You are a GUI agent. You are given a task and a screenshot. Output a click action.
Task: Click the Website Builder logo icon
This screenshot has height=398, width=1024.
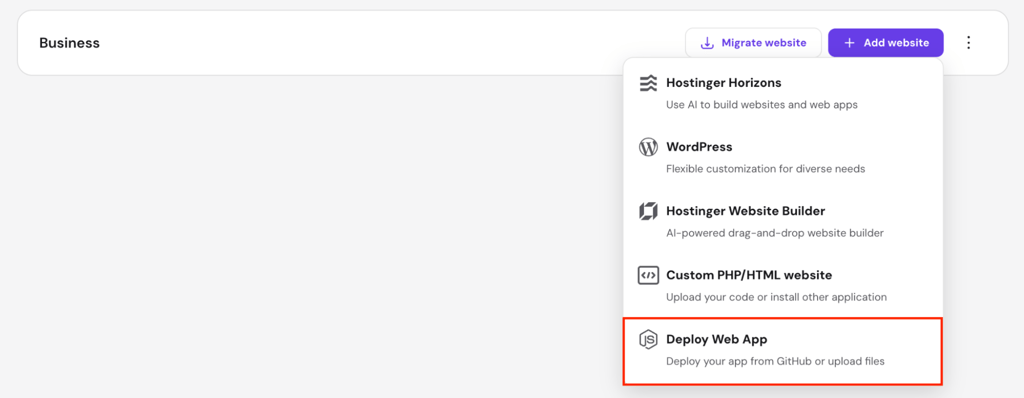click(x=647, y=211)
